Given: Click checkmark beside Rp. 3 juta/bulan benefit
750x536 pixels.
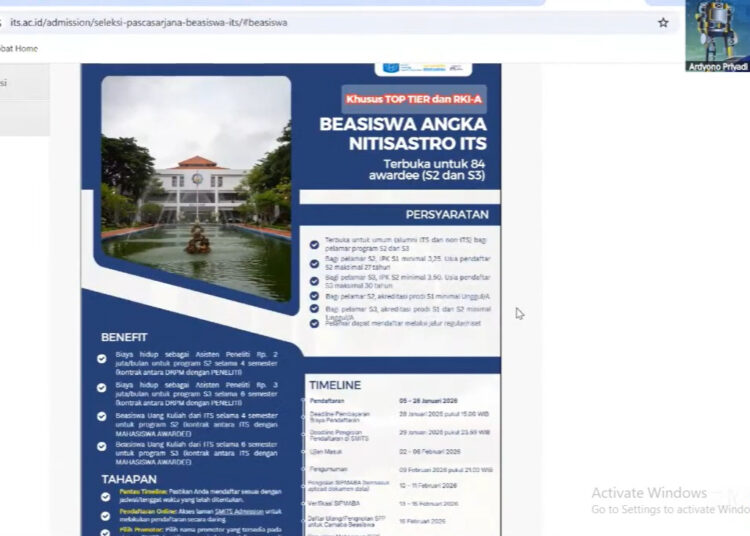Looking at the screenshot, I should click(101, 388).
